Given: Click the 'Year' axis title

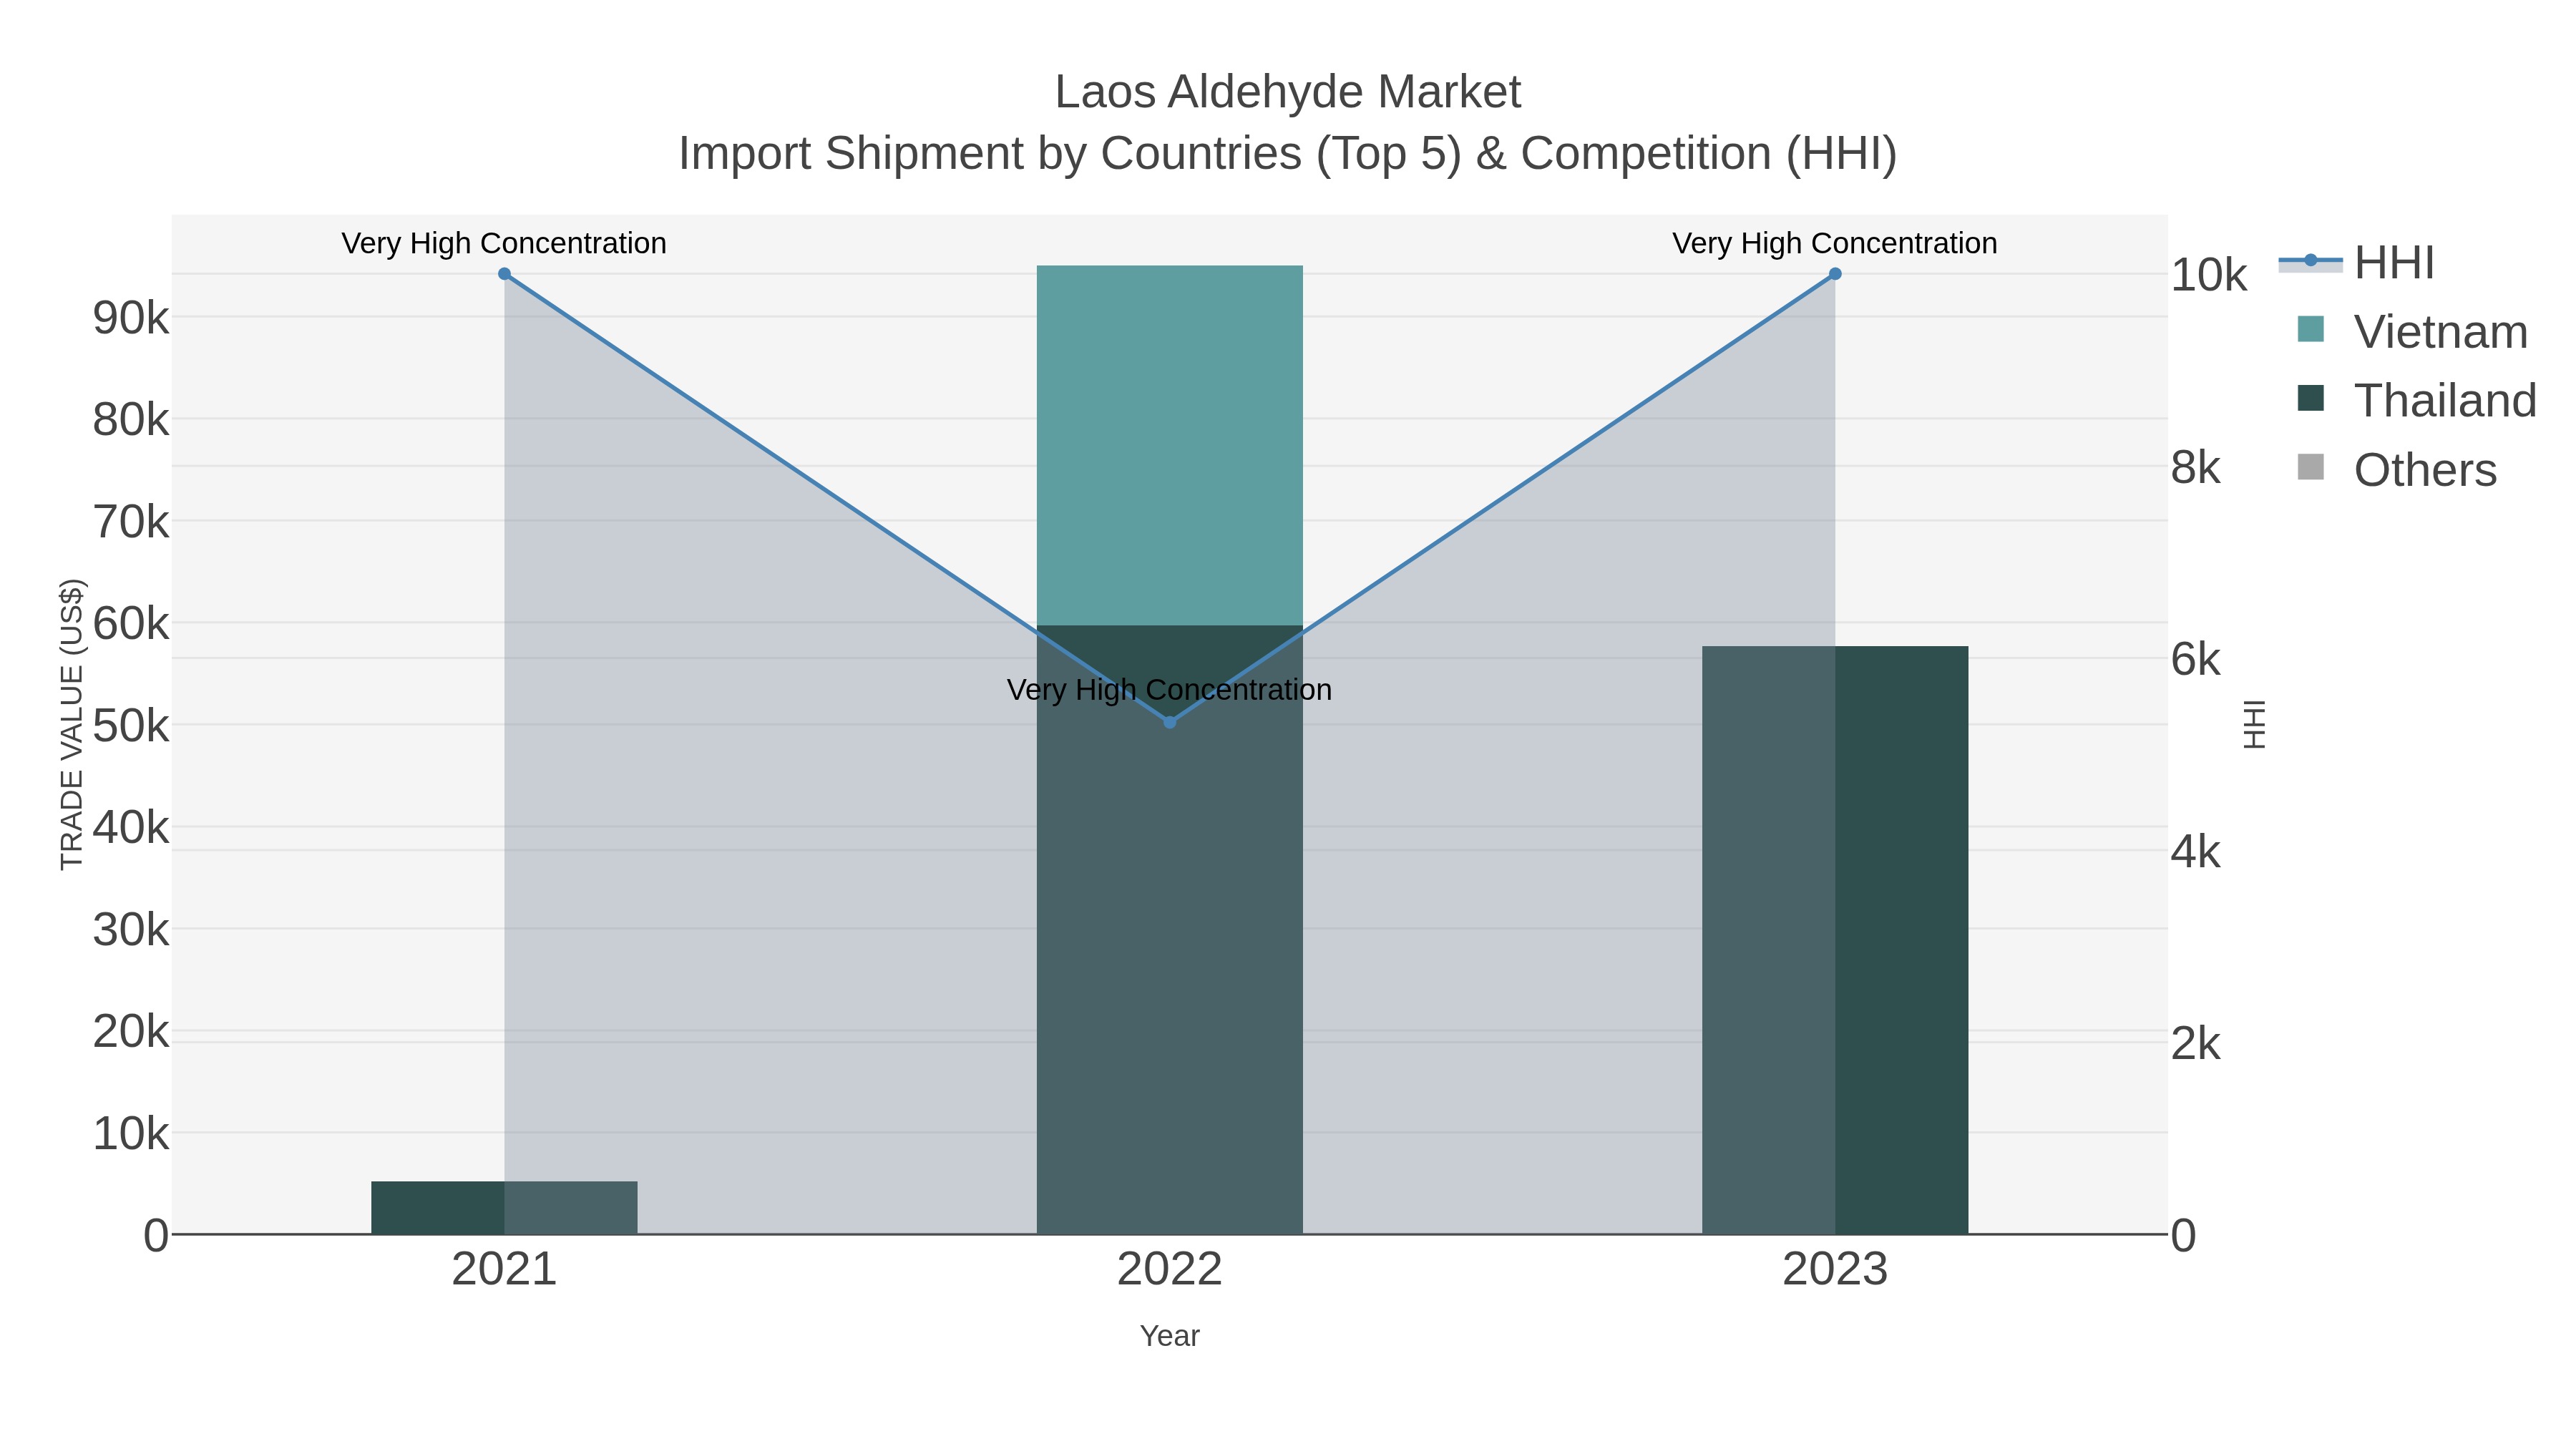Looking at the screenshot, I should point(1170,1336).
